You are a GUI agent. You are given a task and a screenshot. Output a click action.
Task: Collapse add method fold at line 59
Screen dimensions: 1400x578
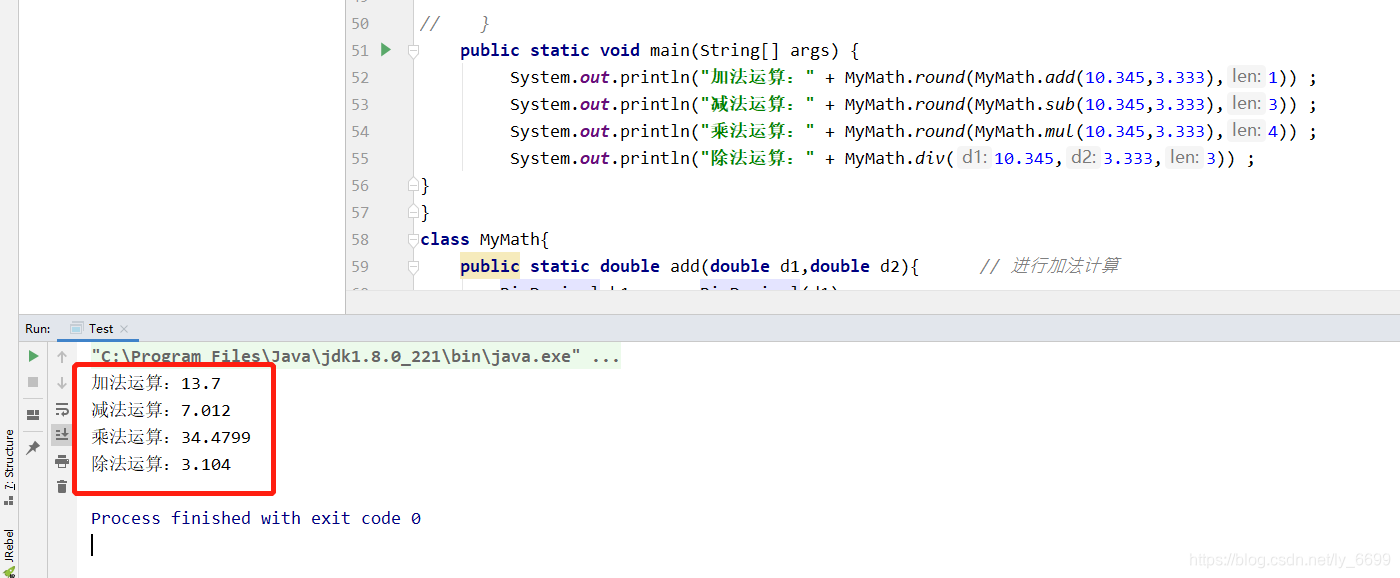point(414,266)
